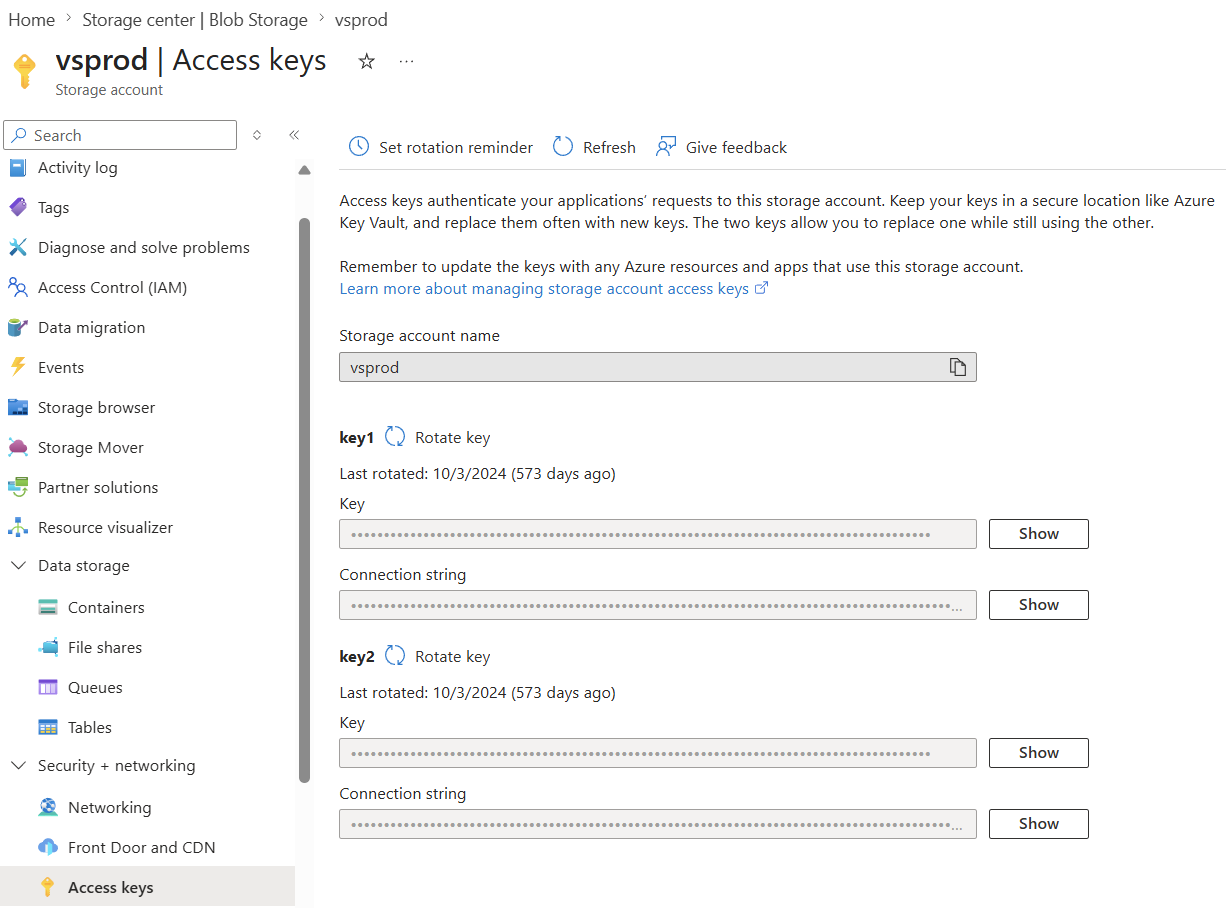Screen dimensions: 1226x908
Task: Click the Partner solutions icon
Action: [x=18, y=487]
